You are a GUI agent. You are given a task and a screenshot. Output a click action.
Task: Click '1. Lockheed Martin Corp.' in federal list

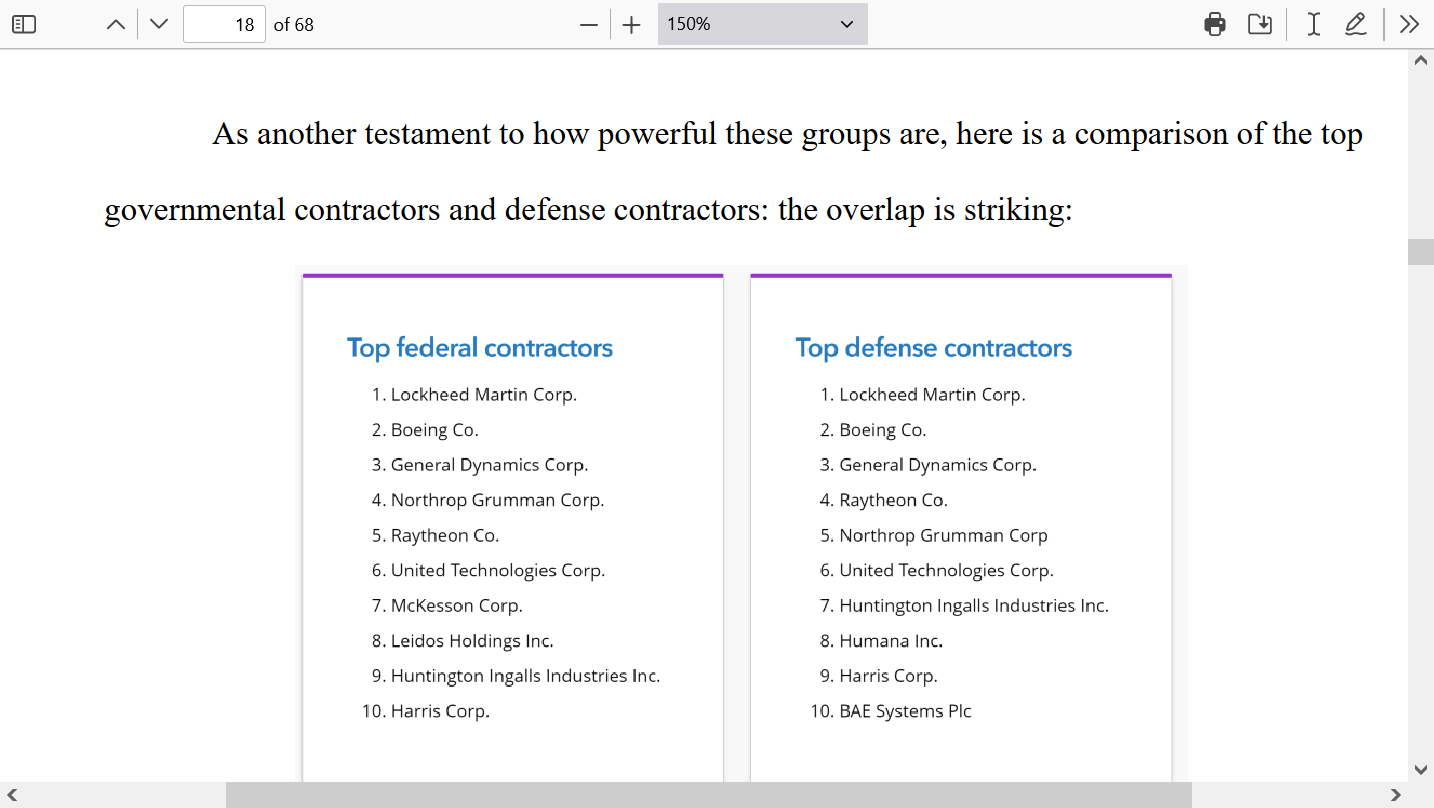click(x=474, y=395)
